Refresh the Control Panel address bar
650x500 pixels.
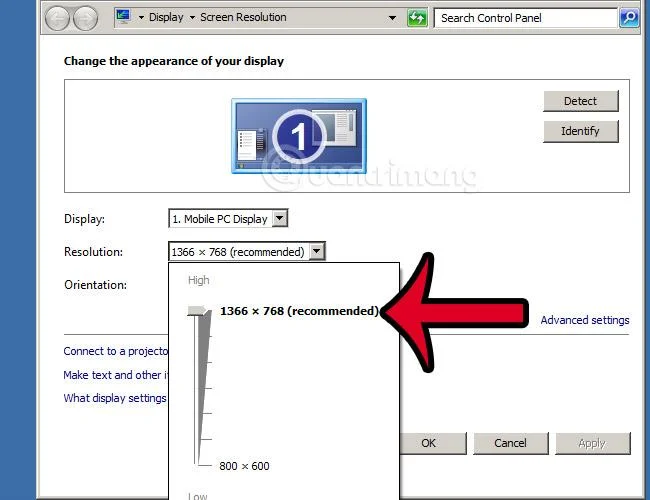(x=417, y=18)
